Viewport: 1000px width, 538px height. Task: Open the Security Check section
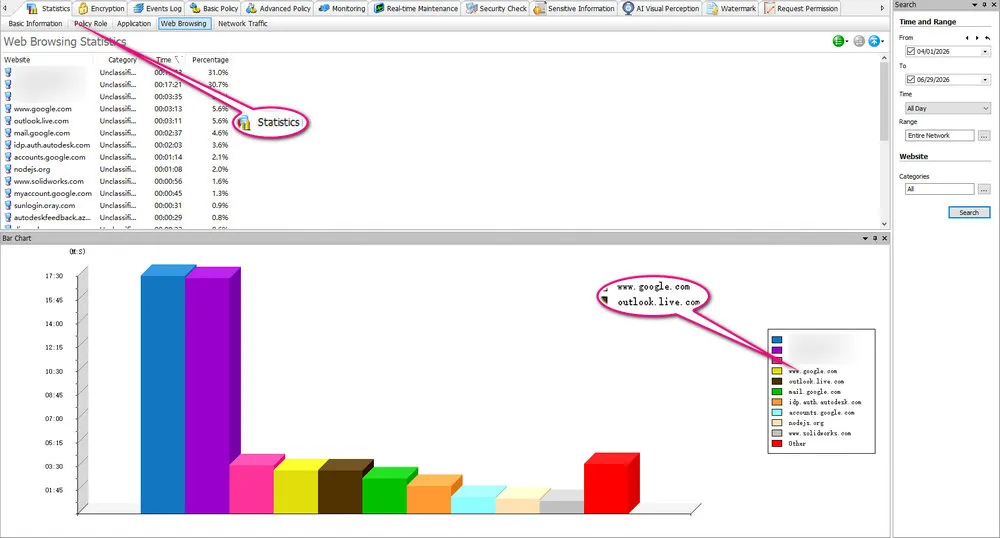click(x=496, y=8)
